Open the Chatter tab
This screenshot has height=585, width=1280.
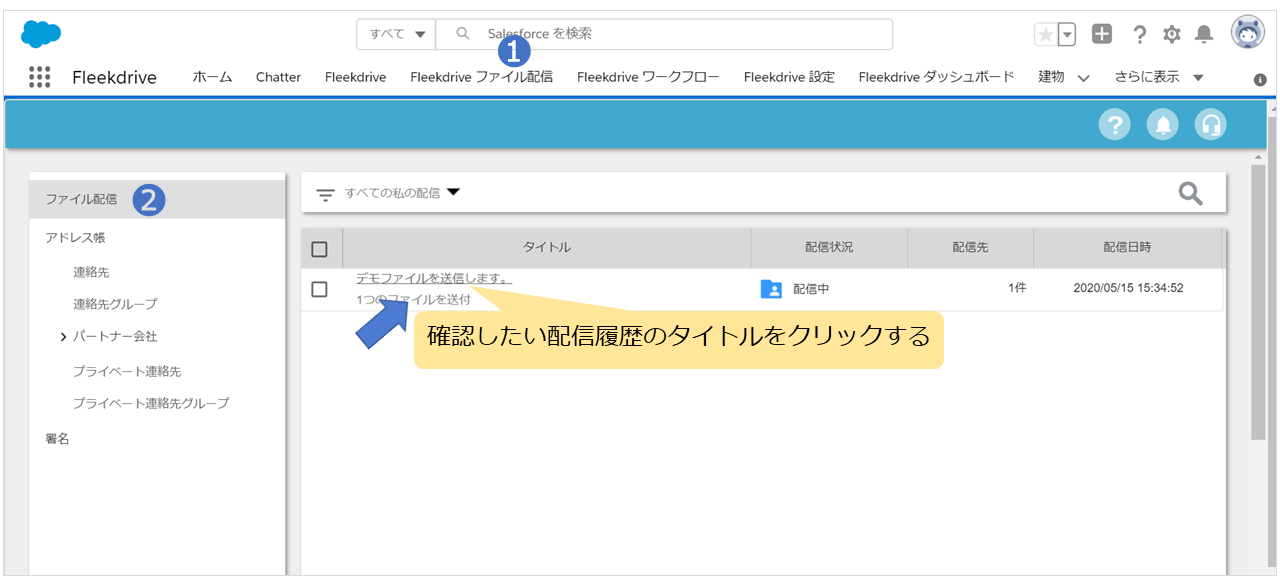[278, 77]
